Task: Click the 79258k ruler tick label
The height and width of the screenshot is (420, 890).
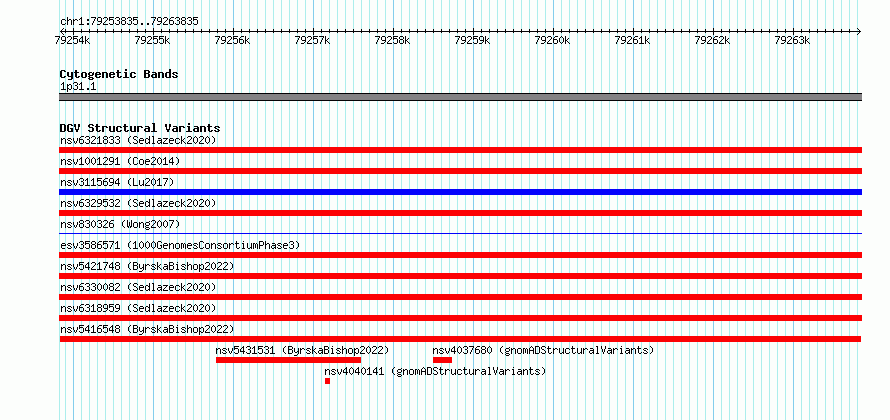Action: click(393, 40)
